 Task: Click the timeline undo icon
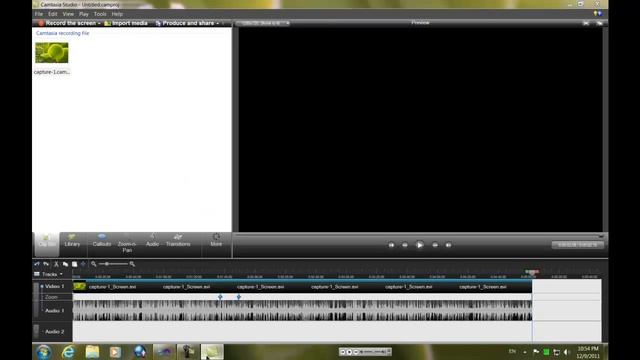tap(37, 264)
